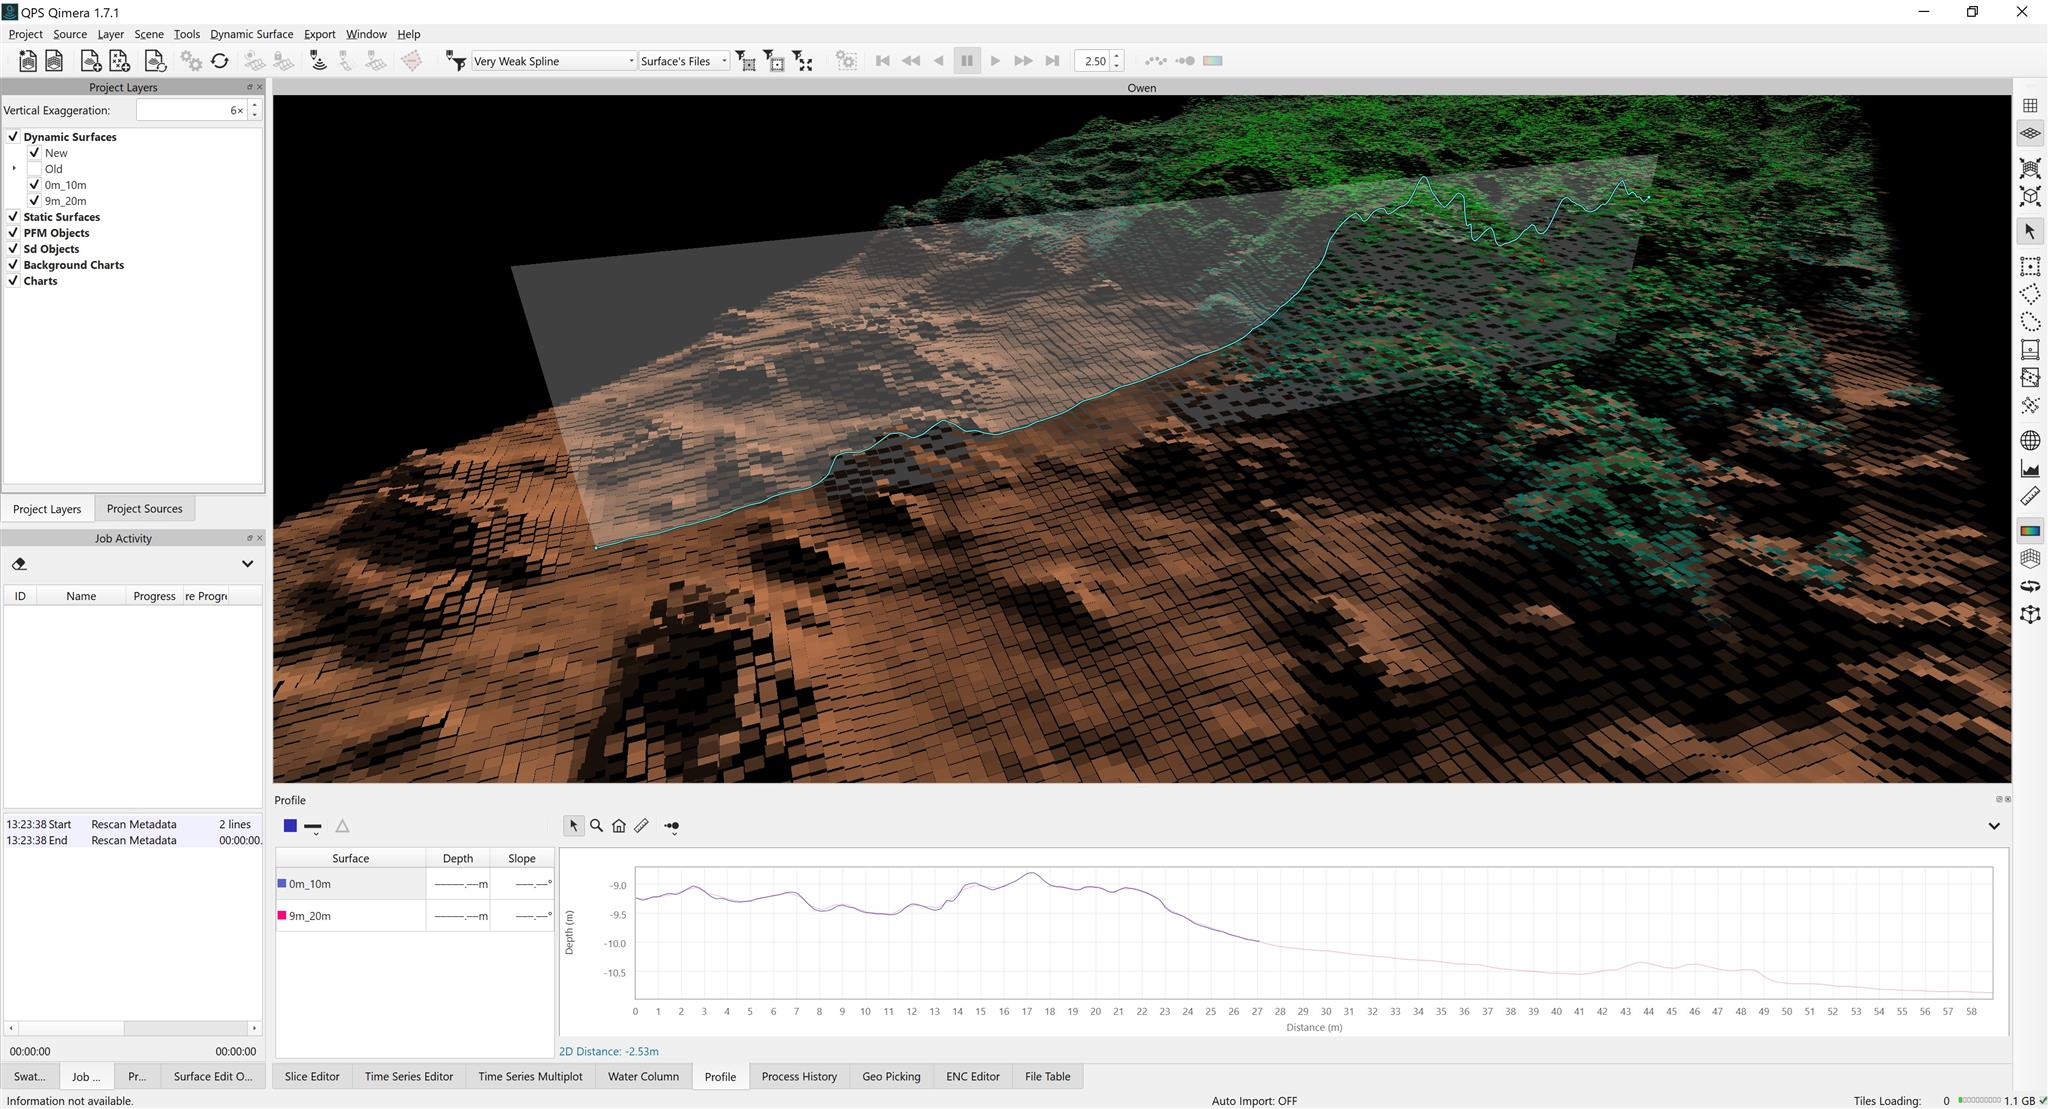
Task: Select the lasso selection tool in right sidebar
Action: (x=2029, y=322)
